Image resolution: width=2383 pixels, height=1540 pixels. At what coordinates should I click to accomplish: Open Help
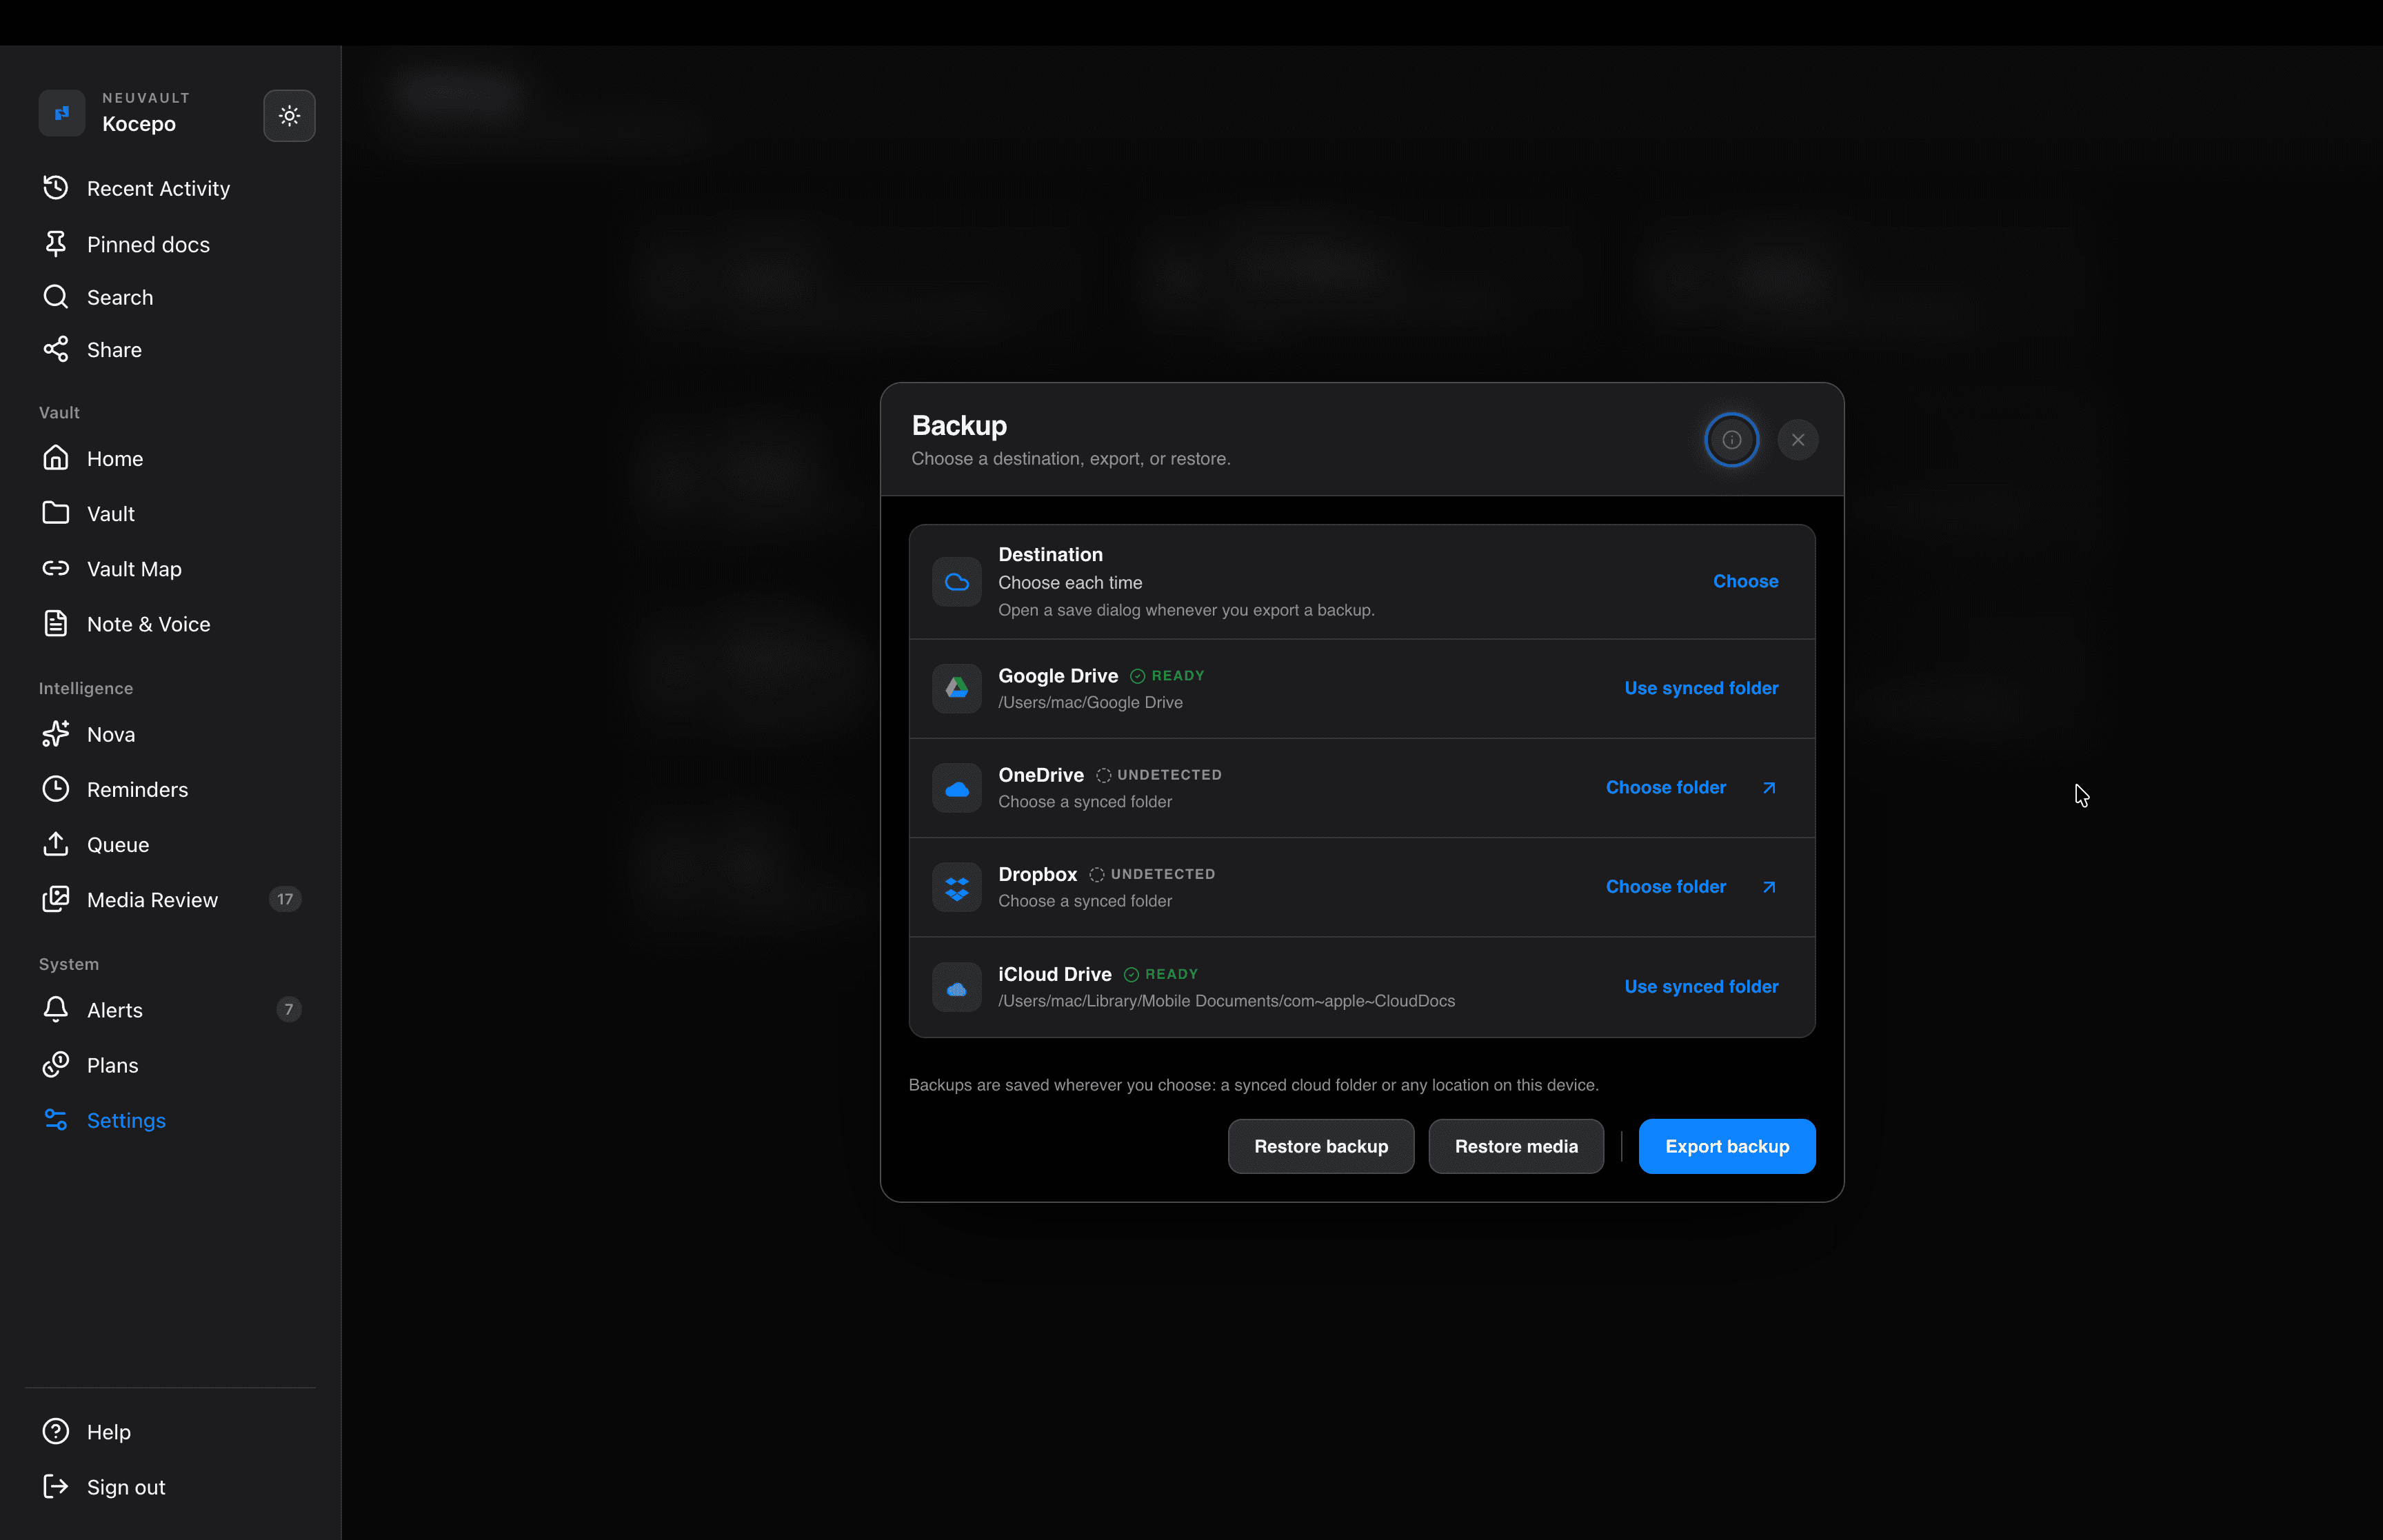coord(170,1431)
